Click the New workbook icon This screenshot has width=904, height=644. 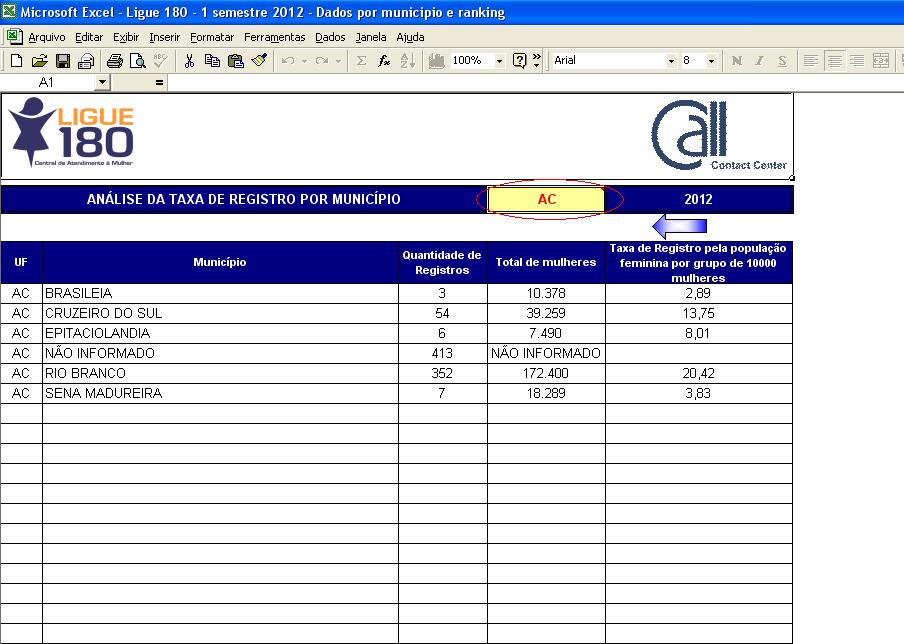point(17,61)
